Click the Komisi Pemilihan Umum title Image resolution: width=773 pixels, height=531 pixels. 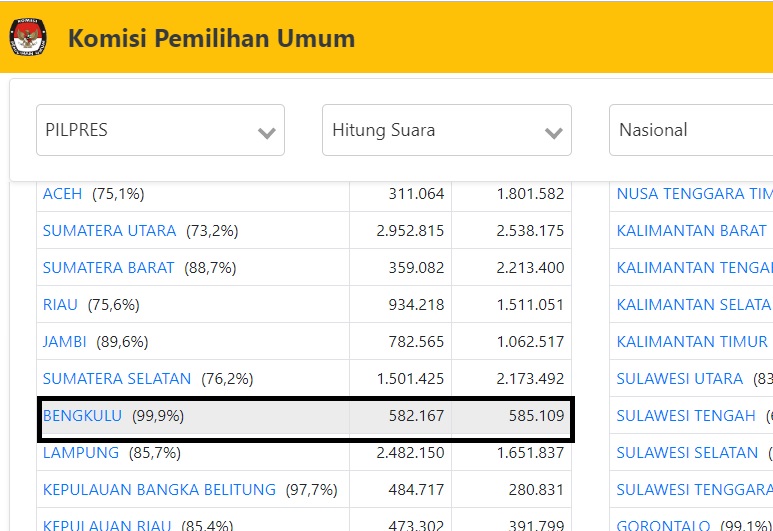(211, 39)
